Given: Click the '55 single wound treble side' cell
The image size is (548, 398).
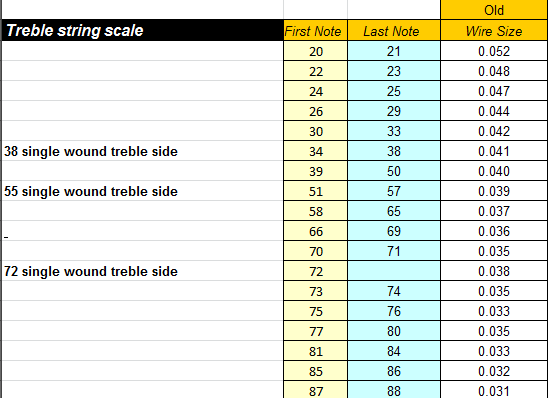Looking at the screenshot, I should point(142,191).
